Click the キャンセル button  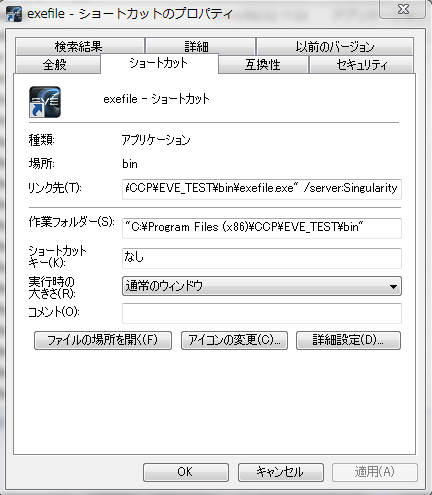[x=281, y=472]
